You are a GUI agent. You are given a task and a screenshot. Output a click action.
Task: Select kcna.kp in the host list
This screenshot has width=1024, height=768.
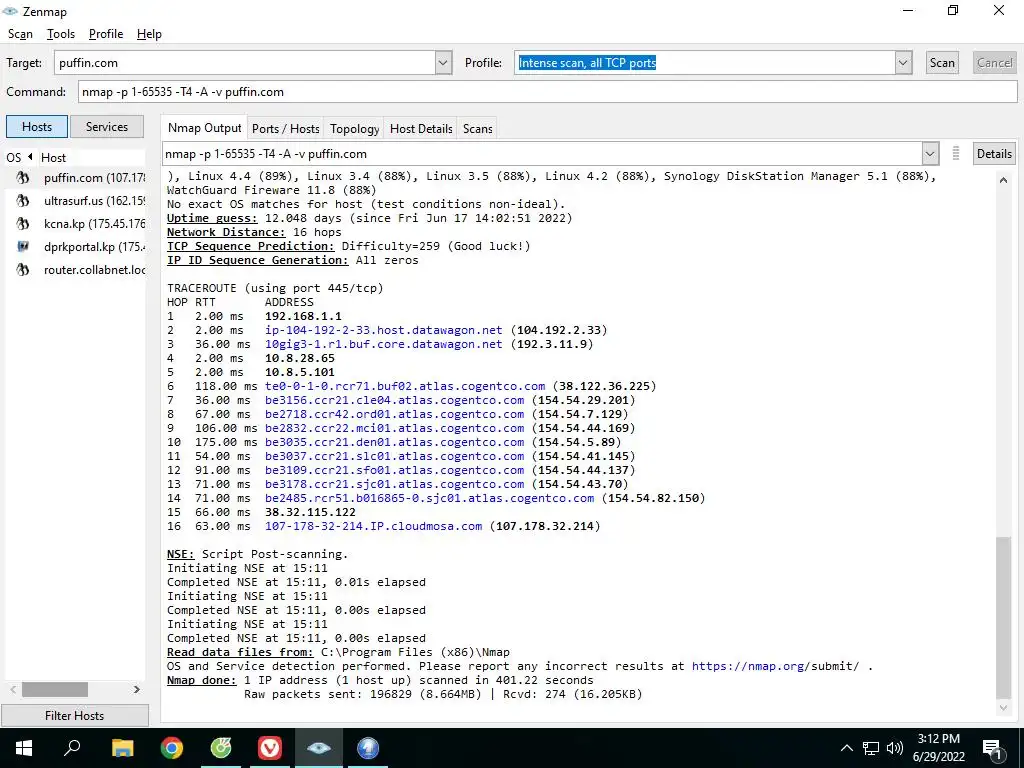click(76, 223)
